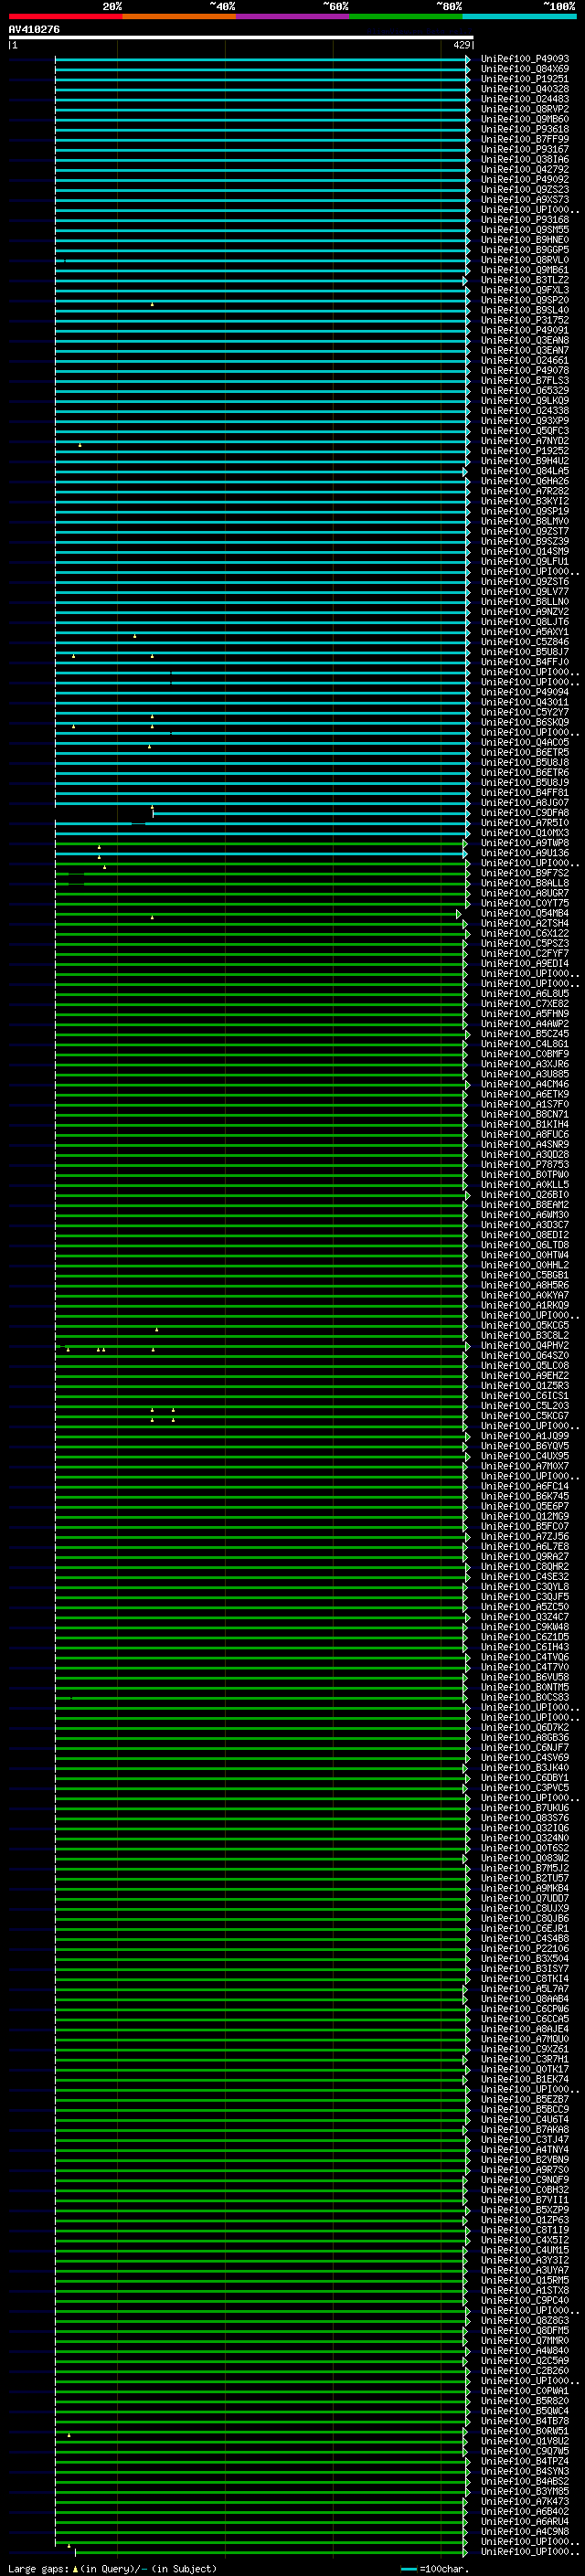The height and width of the screenshot is (2576, 585).
Task: Select the label UniRef100_Q5E6P7
Action: [525, 1506]
